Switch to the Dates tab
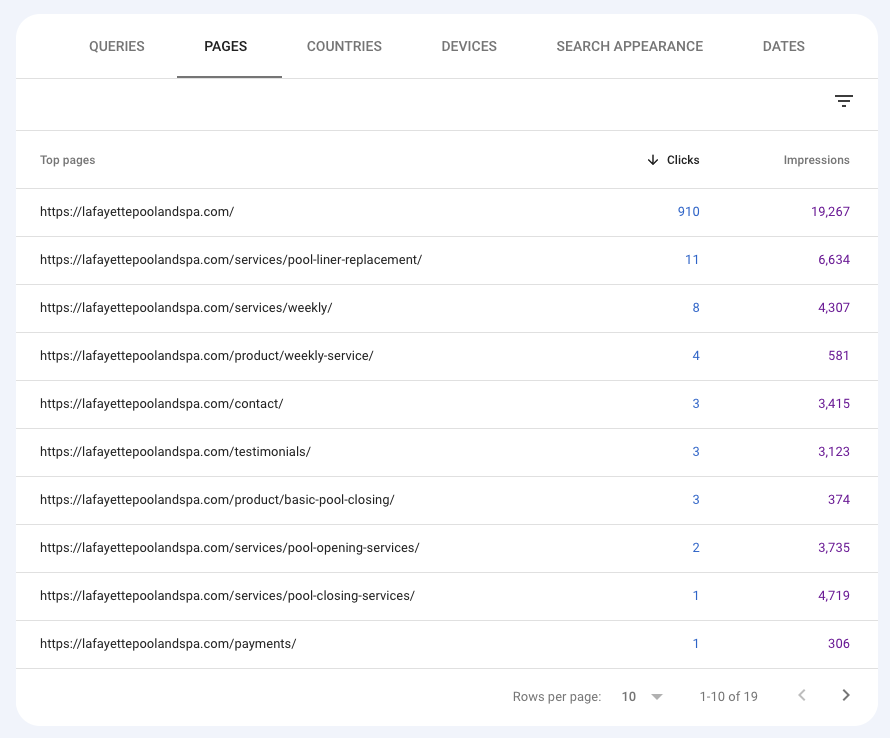The height and width of the screenshot is (738, 890). (x=783, y=47)
